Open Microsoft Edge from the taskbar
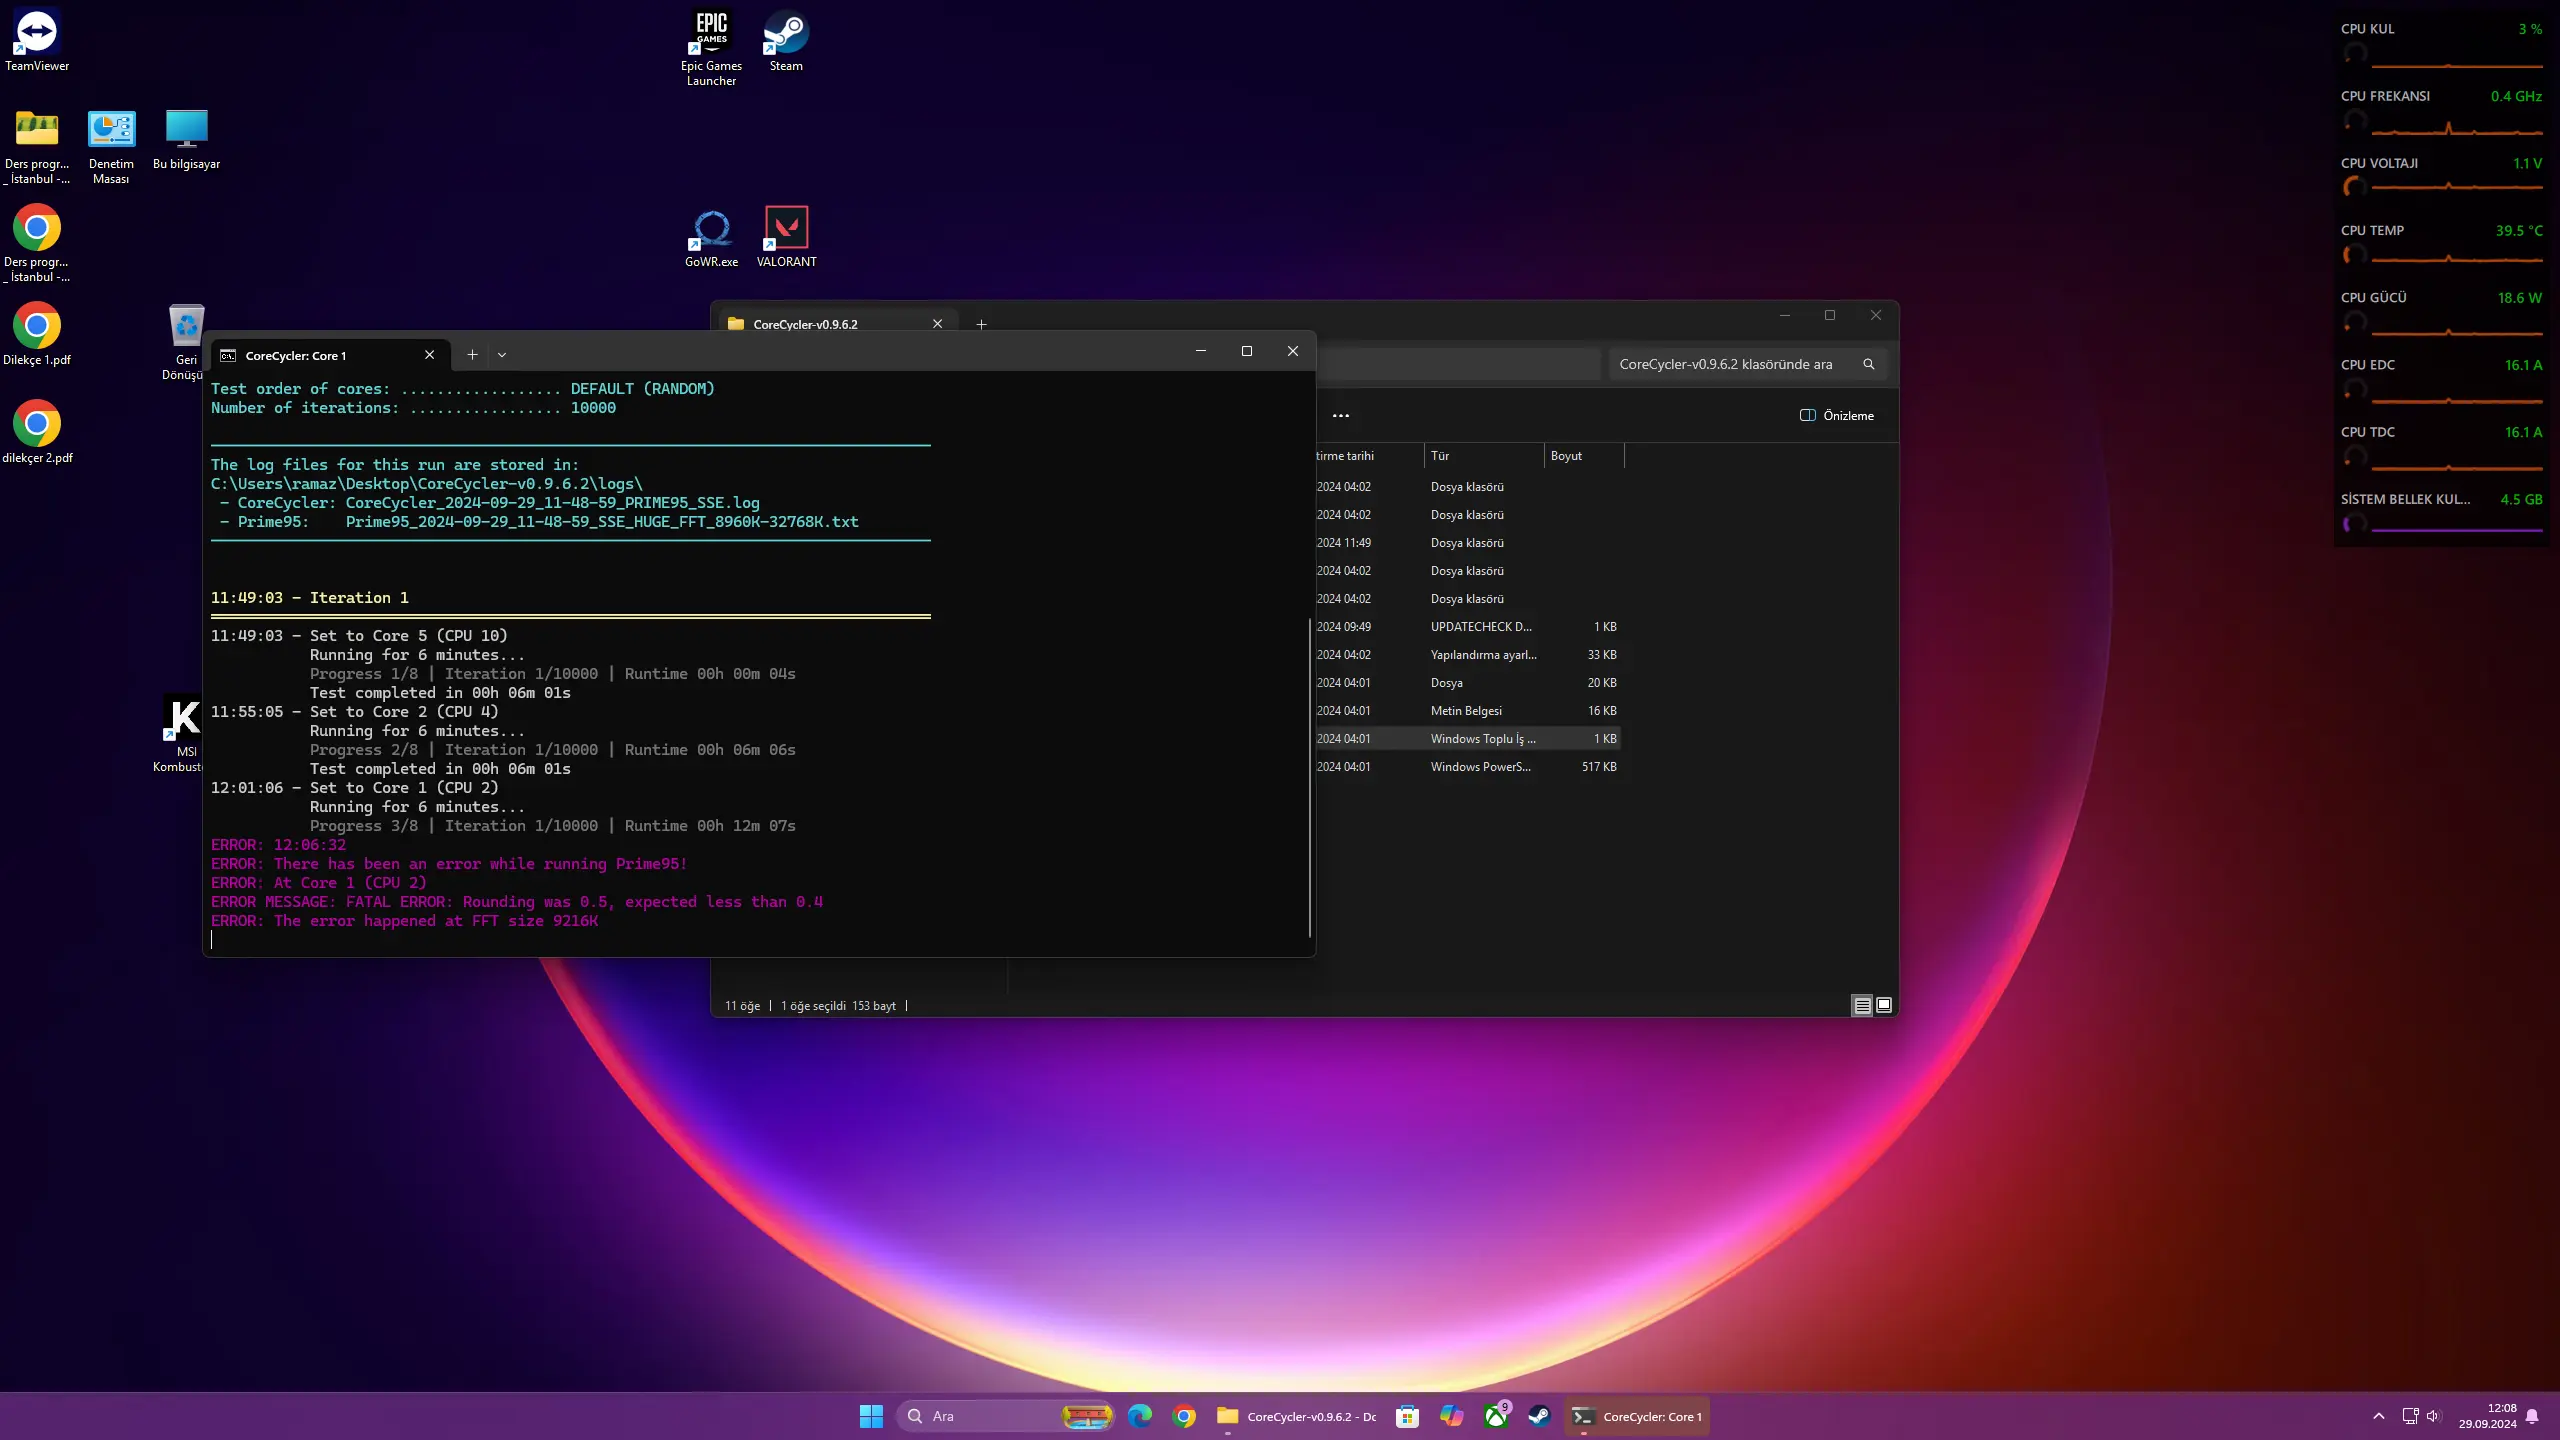The width and height of the screenshot is (2560, 1440). point(1140,1416)
